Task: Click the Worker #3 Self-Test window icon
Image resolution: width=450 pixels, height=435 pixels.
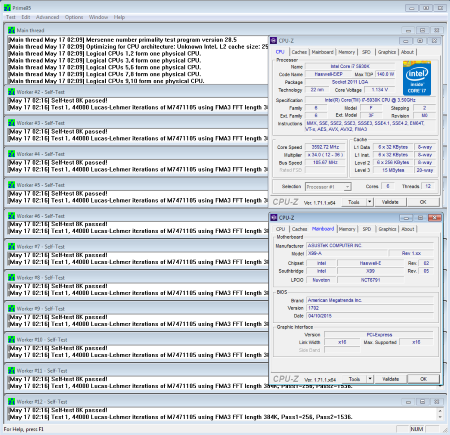Action: 12,123
